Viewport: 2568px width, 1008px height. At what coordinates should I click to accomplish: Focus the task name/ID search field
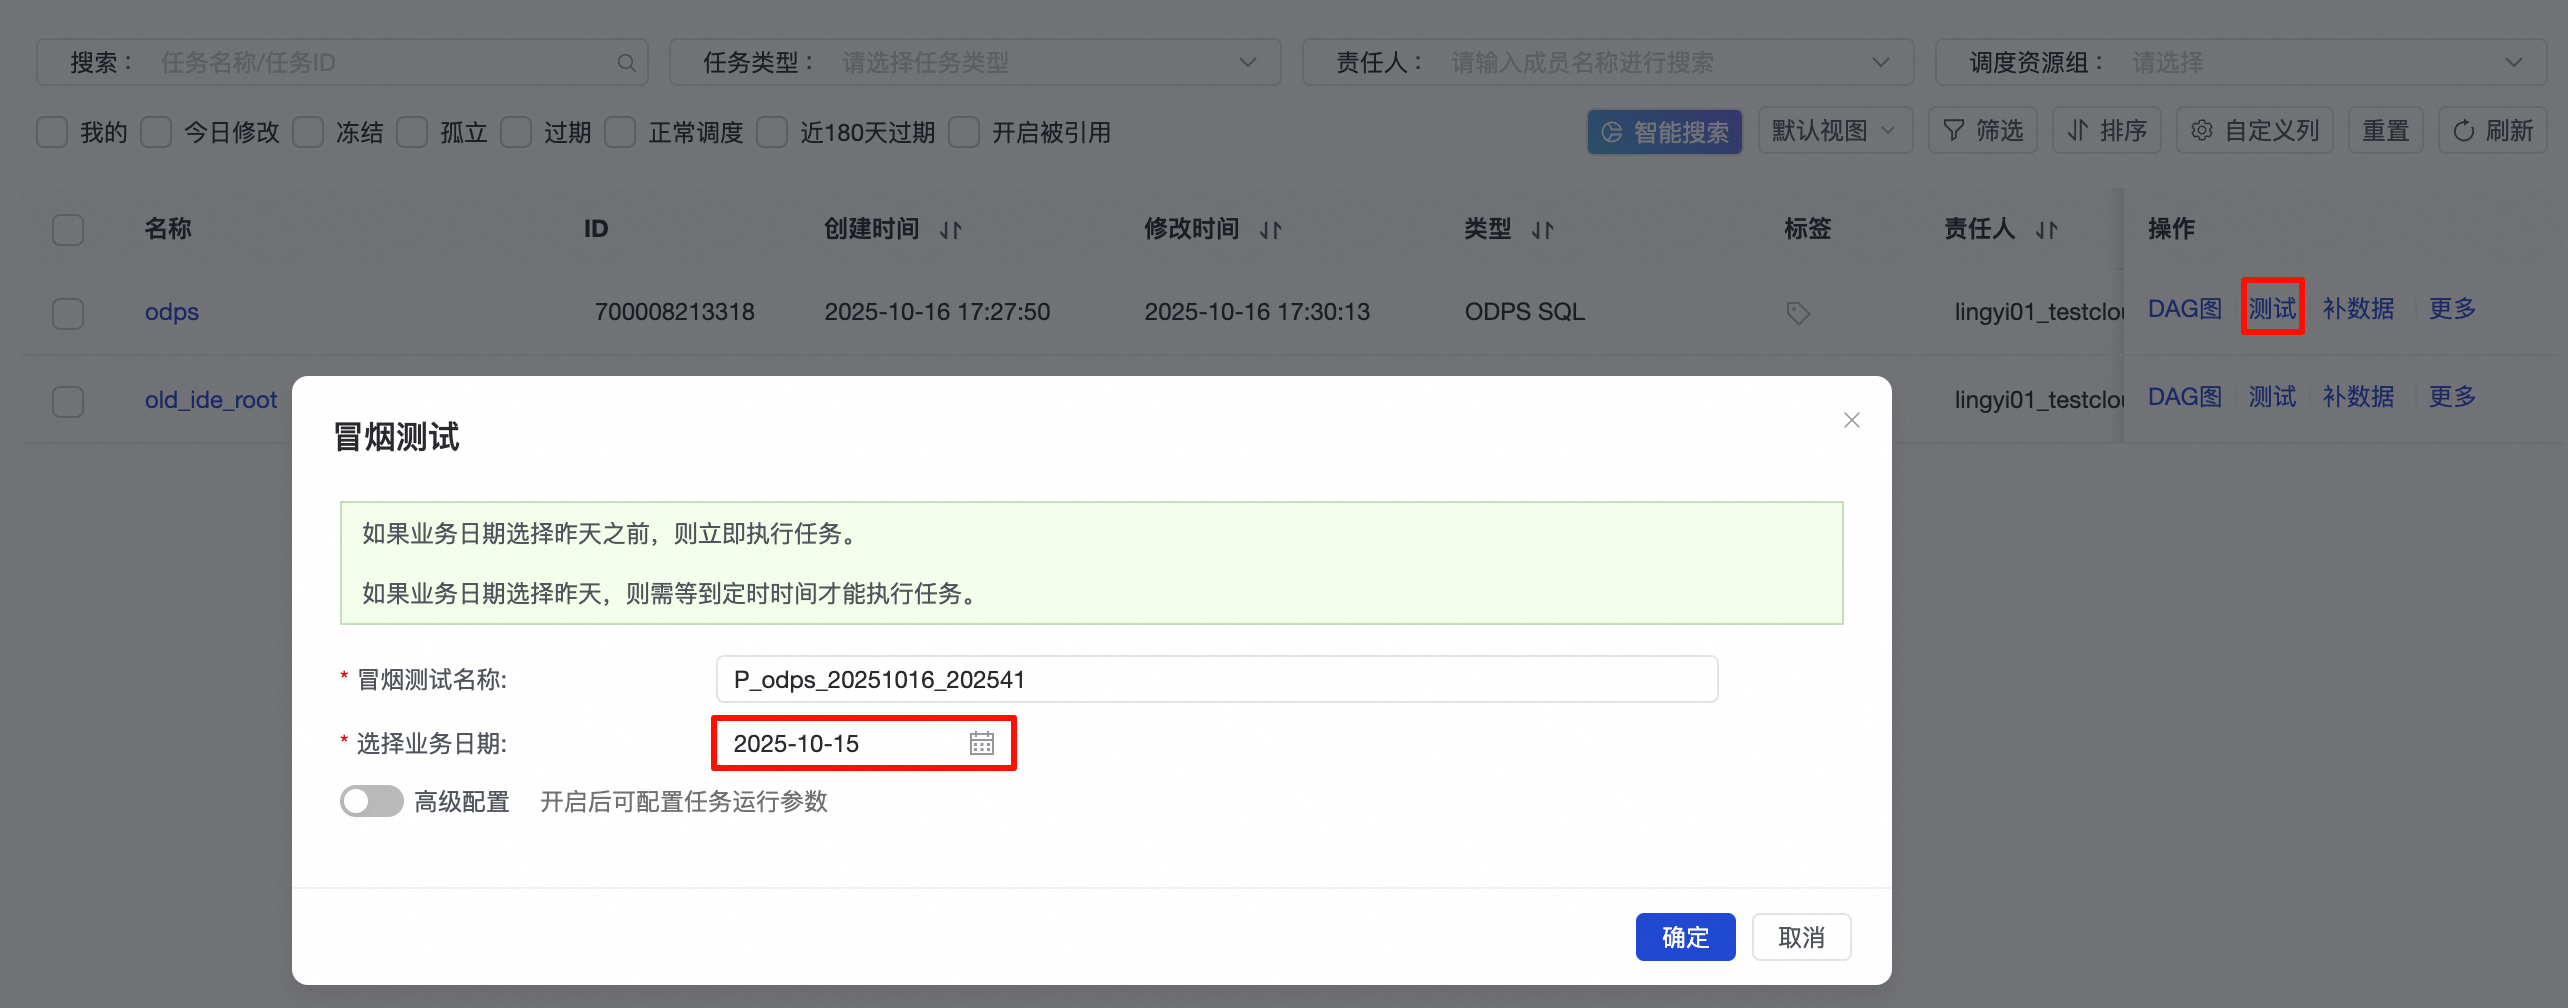tap(343, 62)
